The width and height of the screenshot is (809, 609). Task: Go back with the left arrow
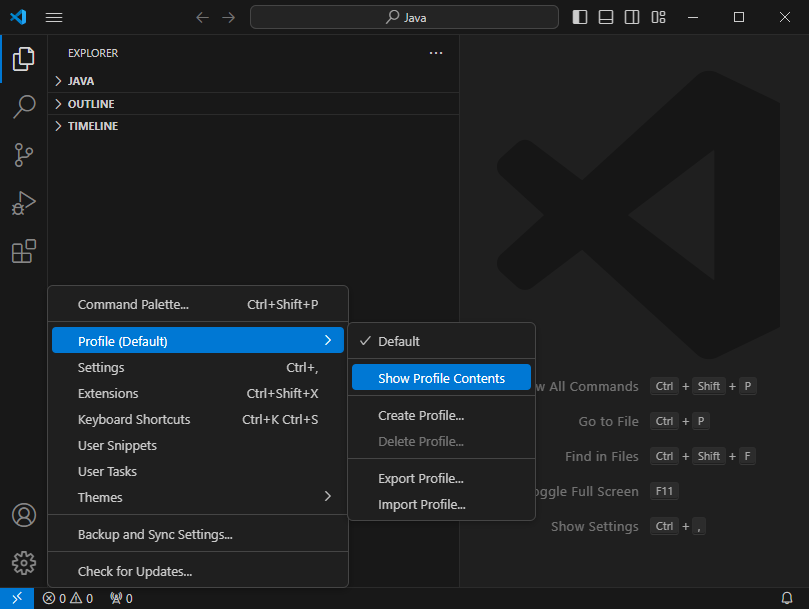click(202, 18)
